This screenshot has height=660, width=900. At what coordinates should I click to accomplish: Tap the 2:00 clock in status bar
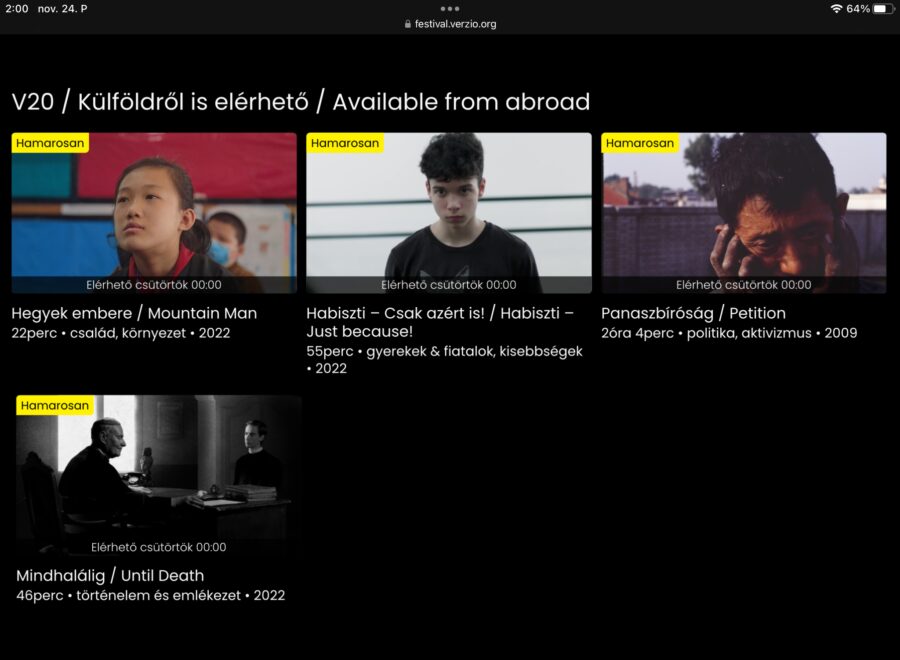[x=17, y=9]
